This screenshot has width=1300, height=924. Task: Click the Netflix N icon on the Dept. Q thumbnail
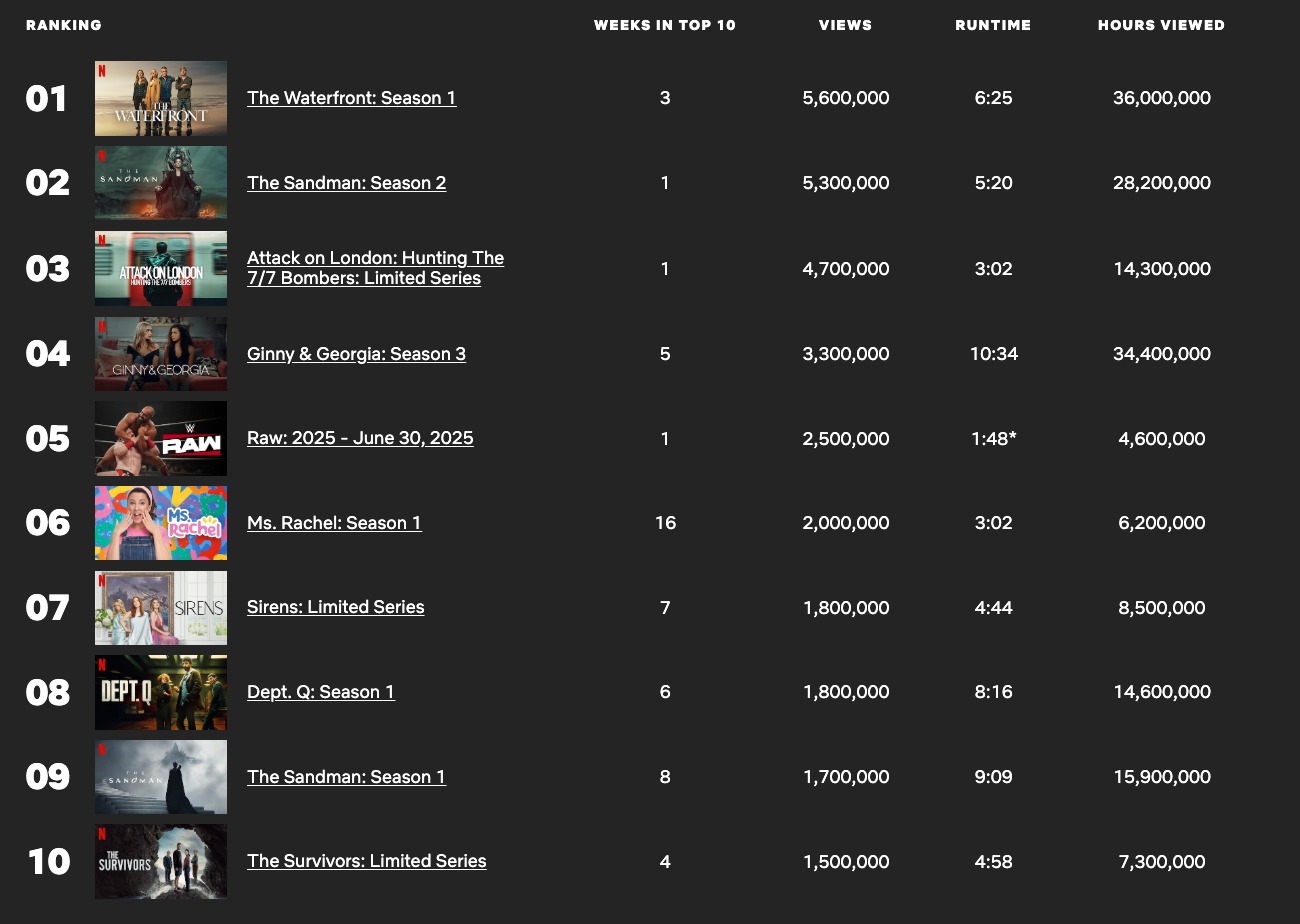[x=102, y=666]
